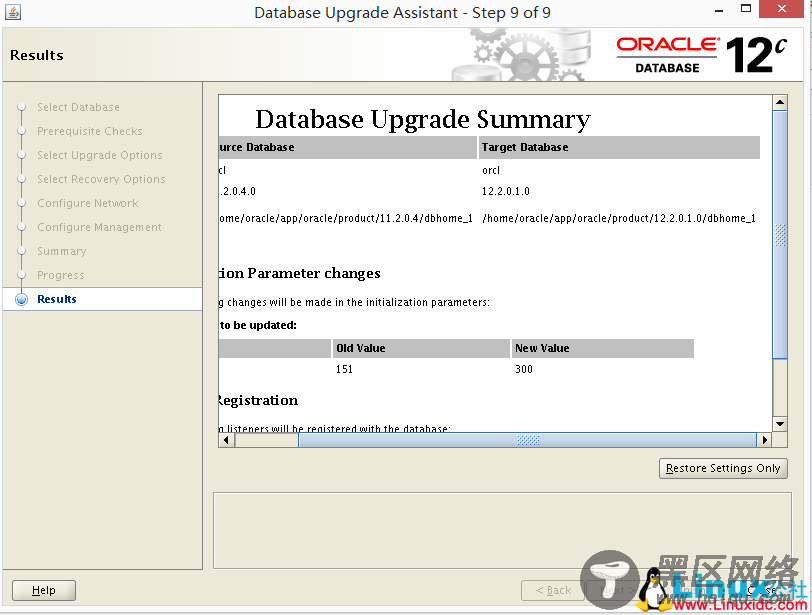Click horizontal scrollbar right arrow
Viewport: 812px width, 615px height.
[764, 440]
